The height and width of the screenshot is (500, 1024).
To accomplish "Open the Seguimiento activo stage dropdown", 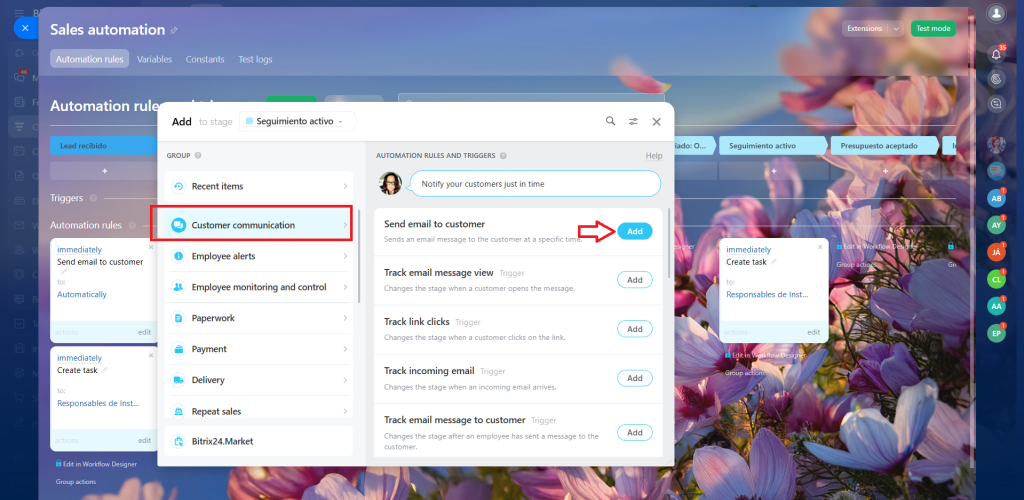I will tap(296, 121).
